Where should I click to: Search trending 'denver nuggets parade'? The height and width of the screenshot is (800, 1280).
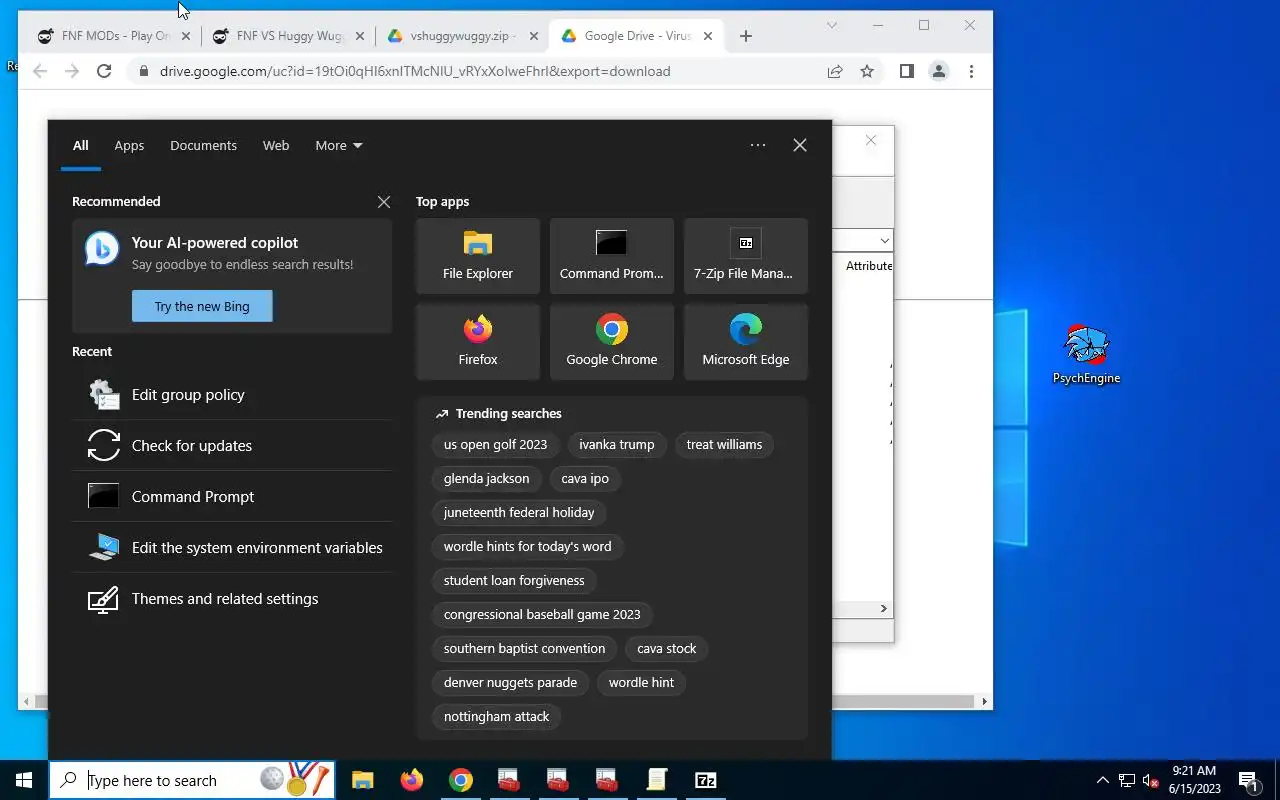511,683
